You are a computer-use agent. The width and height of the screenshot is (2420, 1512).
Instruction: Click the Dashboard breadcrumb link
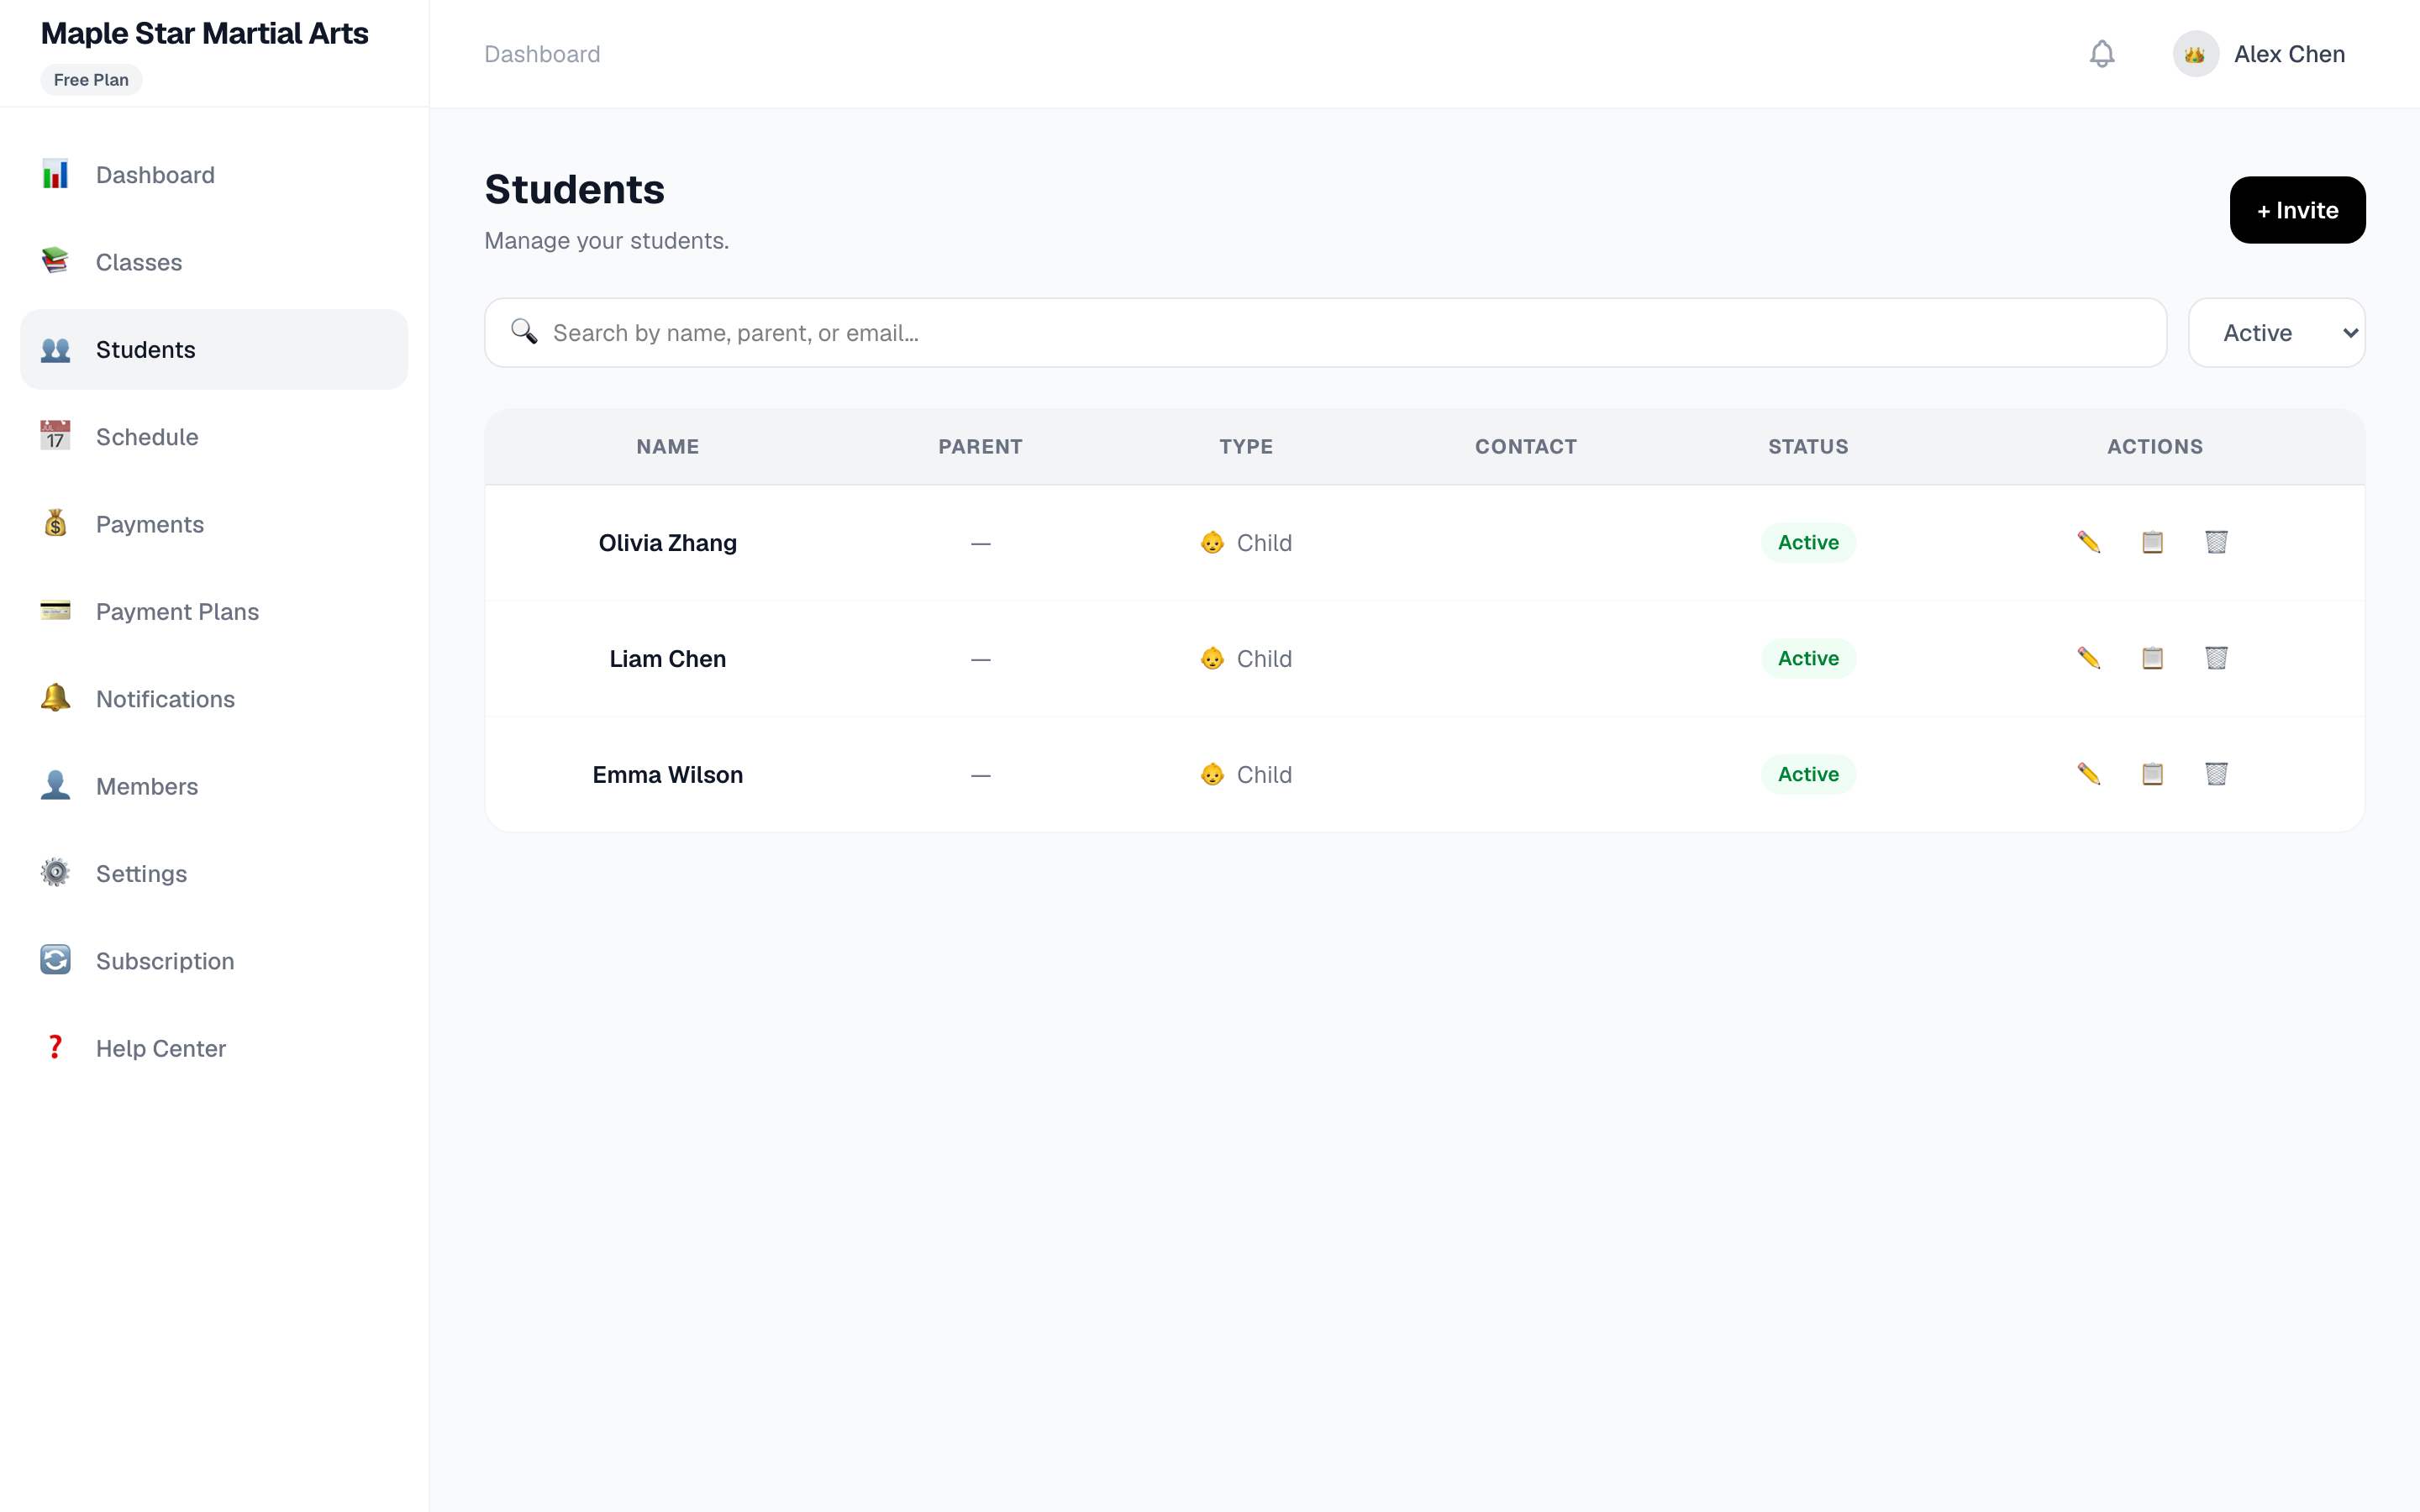(x=542, y=54)
